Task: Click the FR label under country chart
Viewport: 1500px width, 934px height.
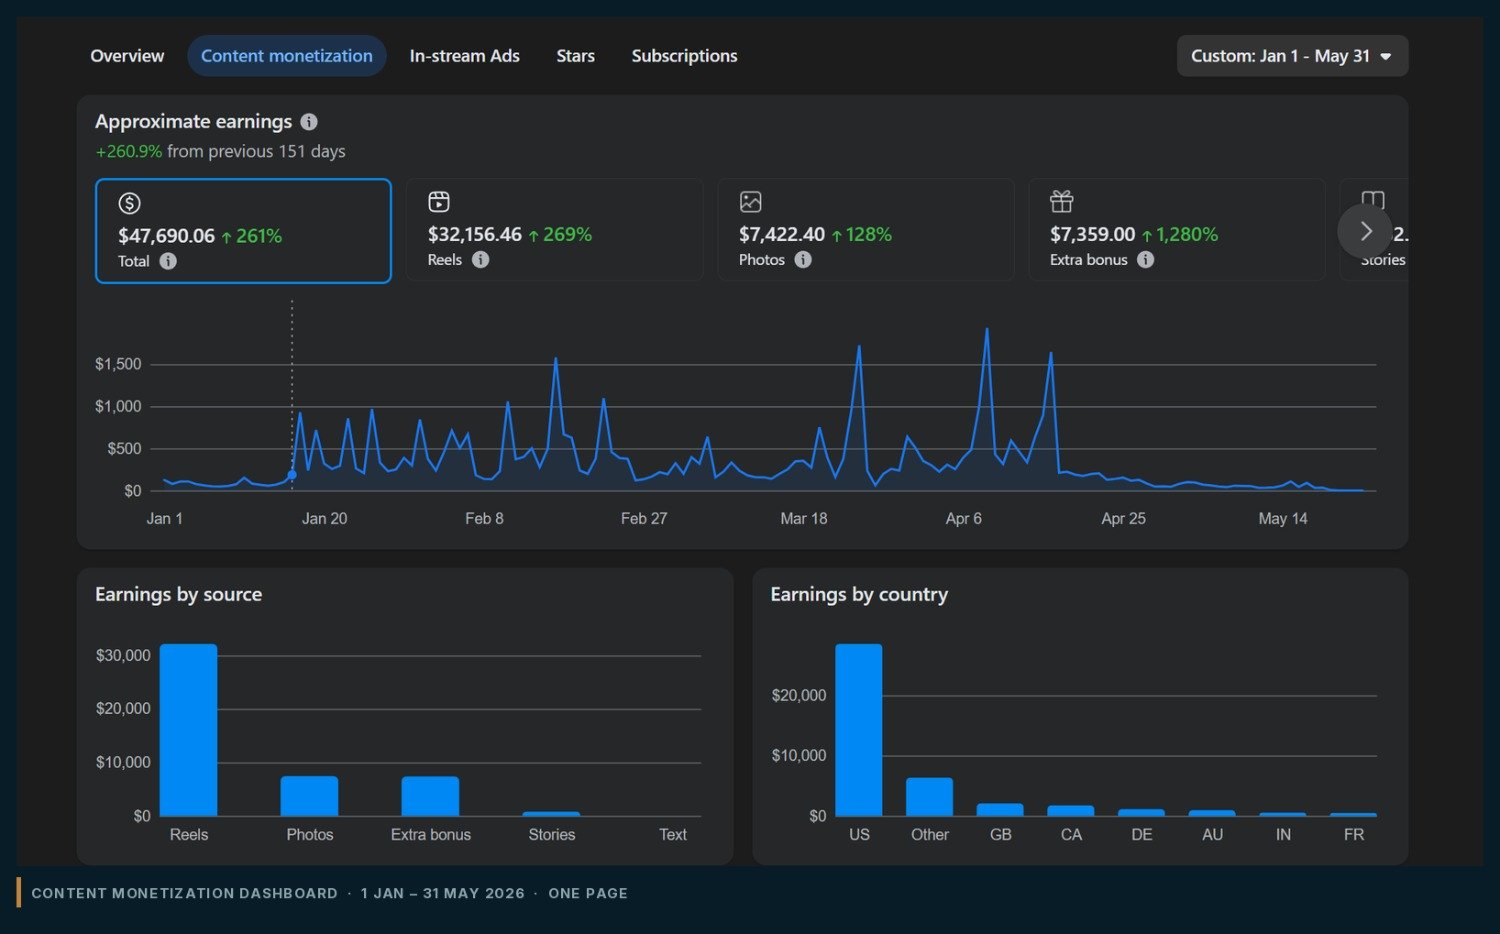Action: coord(1354,835)
